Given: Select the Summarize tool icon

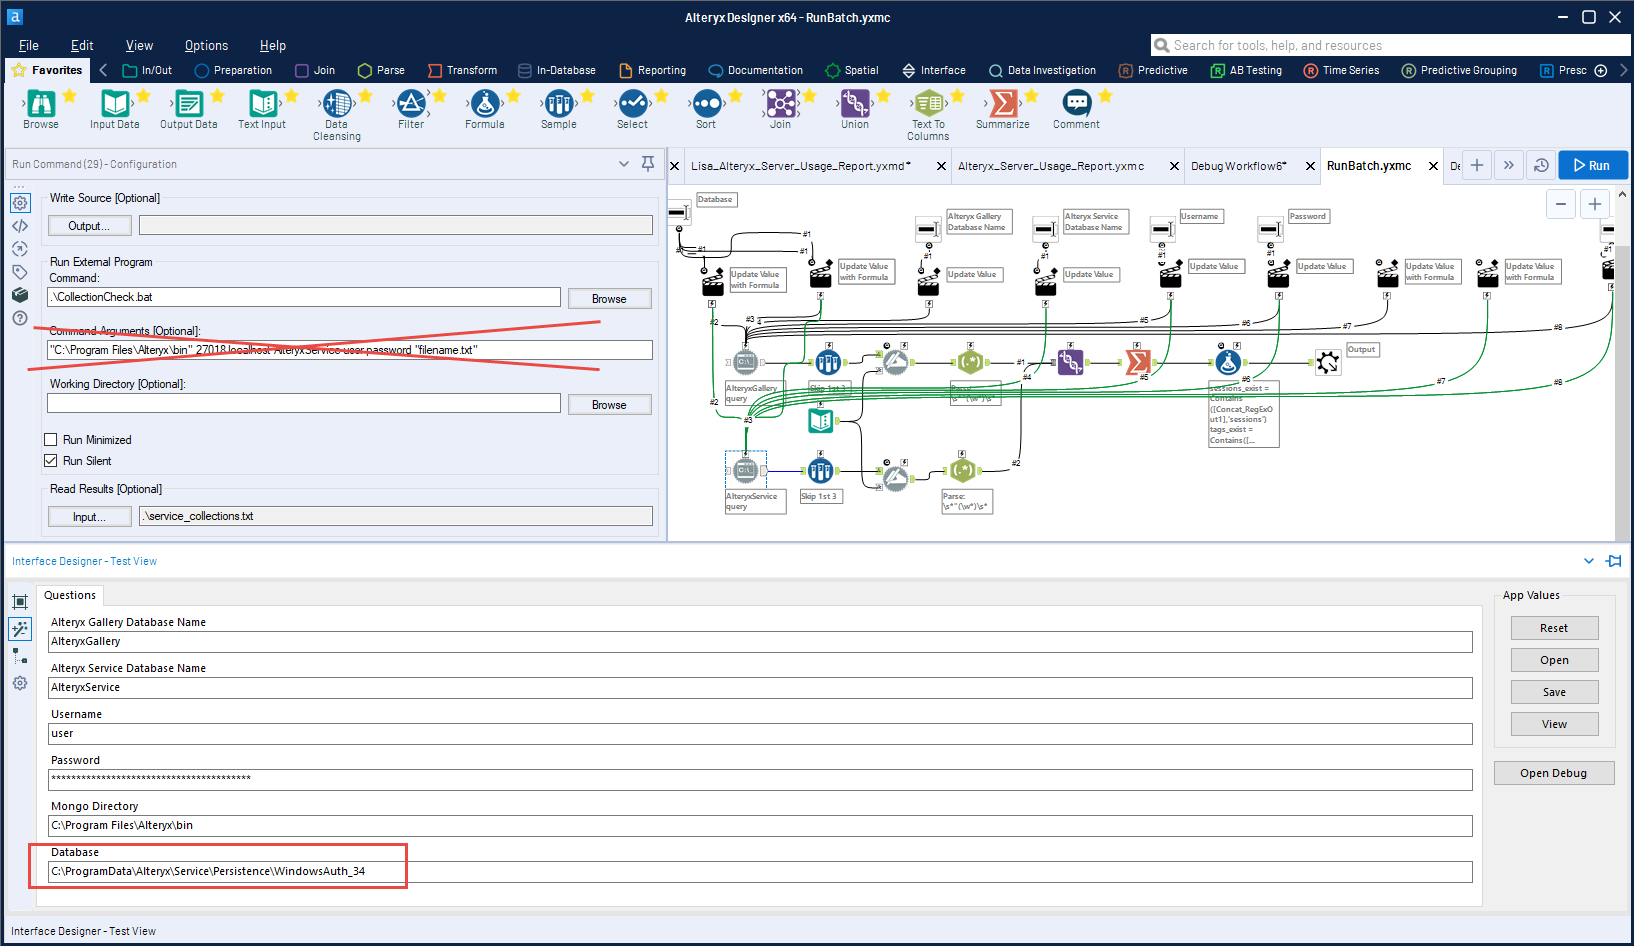Looking at the screenshot, I should [x=1002, y=103].
